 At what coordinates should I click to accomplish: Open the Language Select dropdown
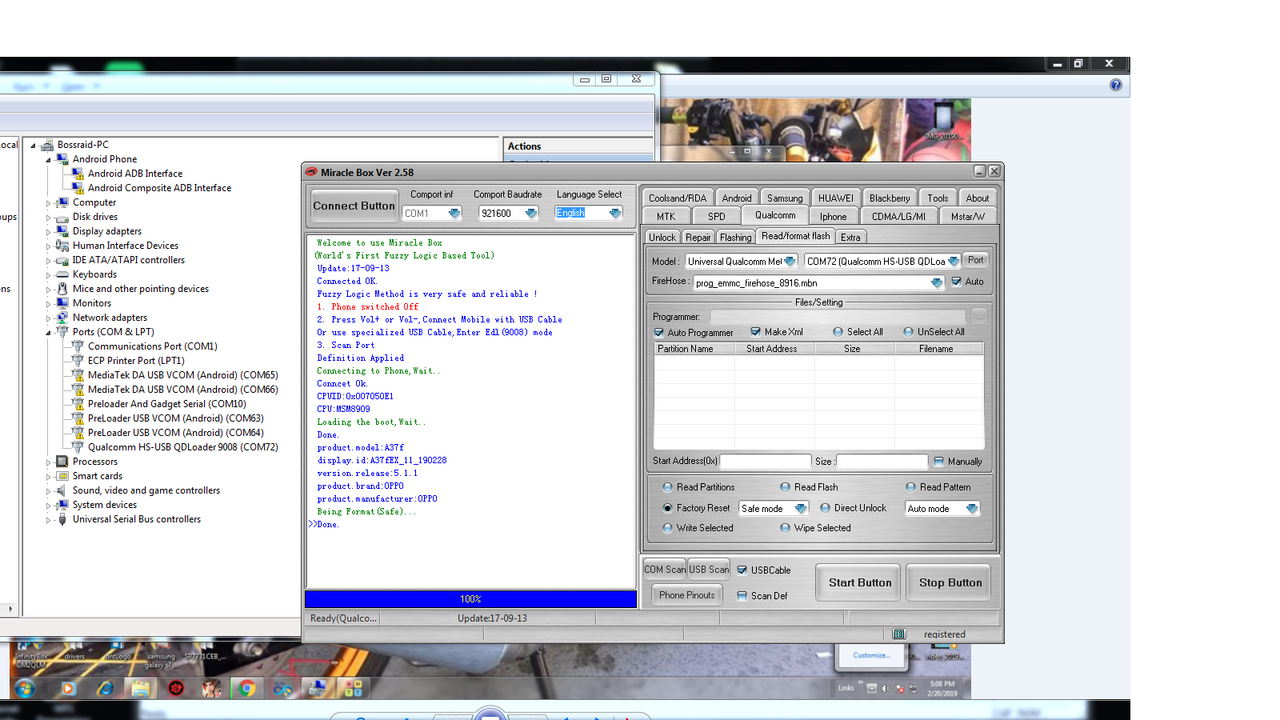pos(589,213)
